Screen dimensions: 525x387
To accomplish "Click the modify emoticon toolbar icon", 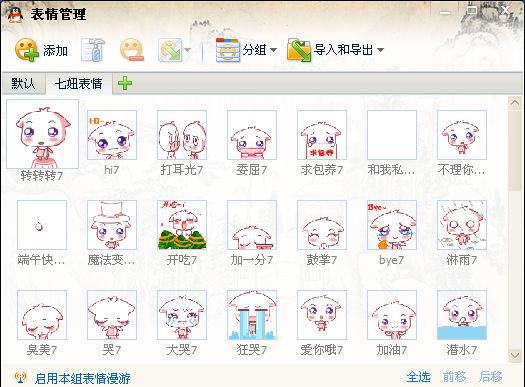I will (93, 50).
